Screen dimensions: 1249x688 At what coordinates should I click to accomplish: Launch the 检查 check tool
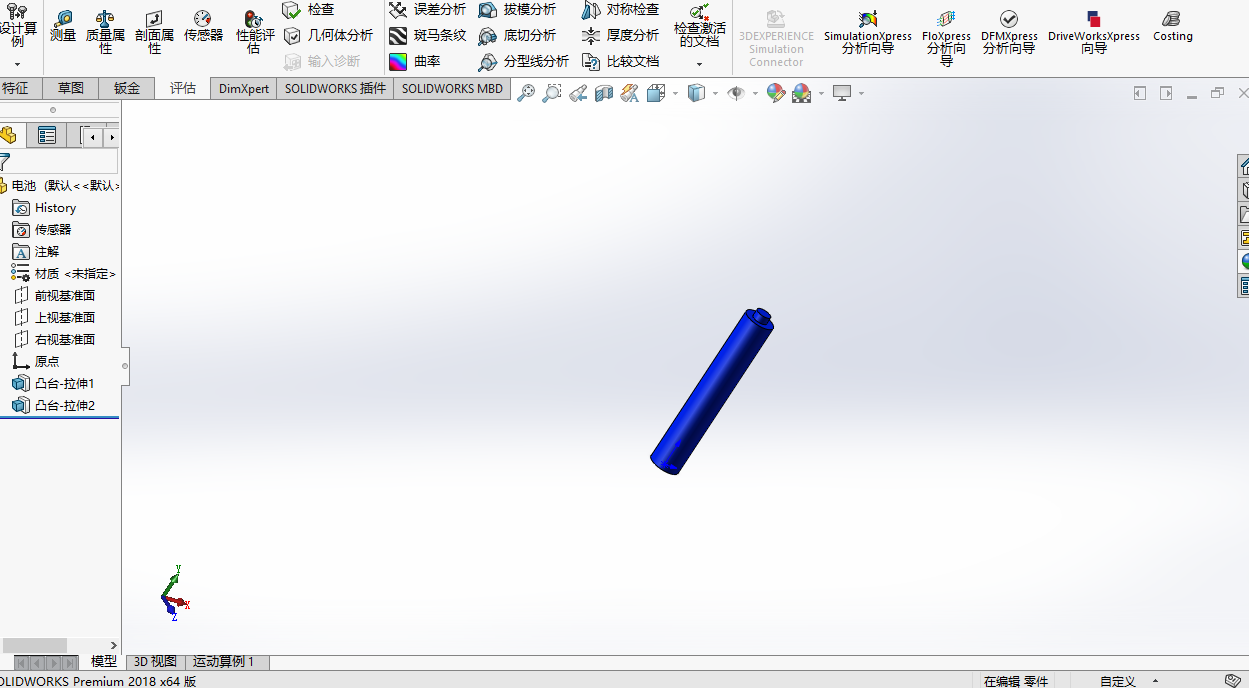308,10
